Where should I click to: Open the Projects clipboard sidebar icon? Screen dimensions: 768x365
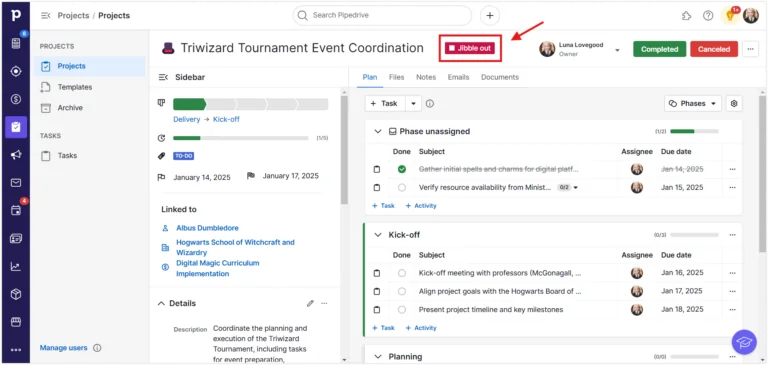(x=16, y=127)
